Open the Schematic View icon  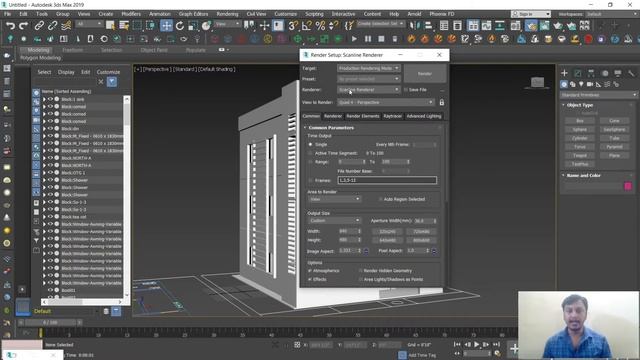(x=500, y=26)
